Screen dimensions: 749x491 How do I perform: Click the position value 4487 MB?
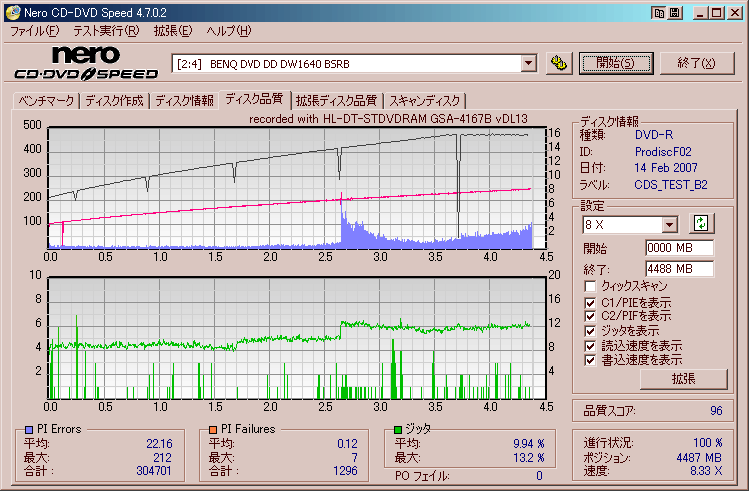click(x=699, y=458)
